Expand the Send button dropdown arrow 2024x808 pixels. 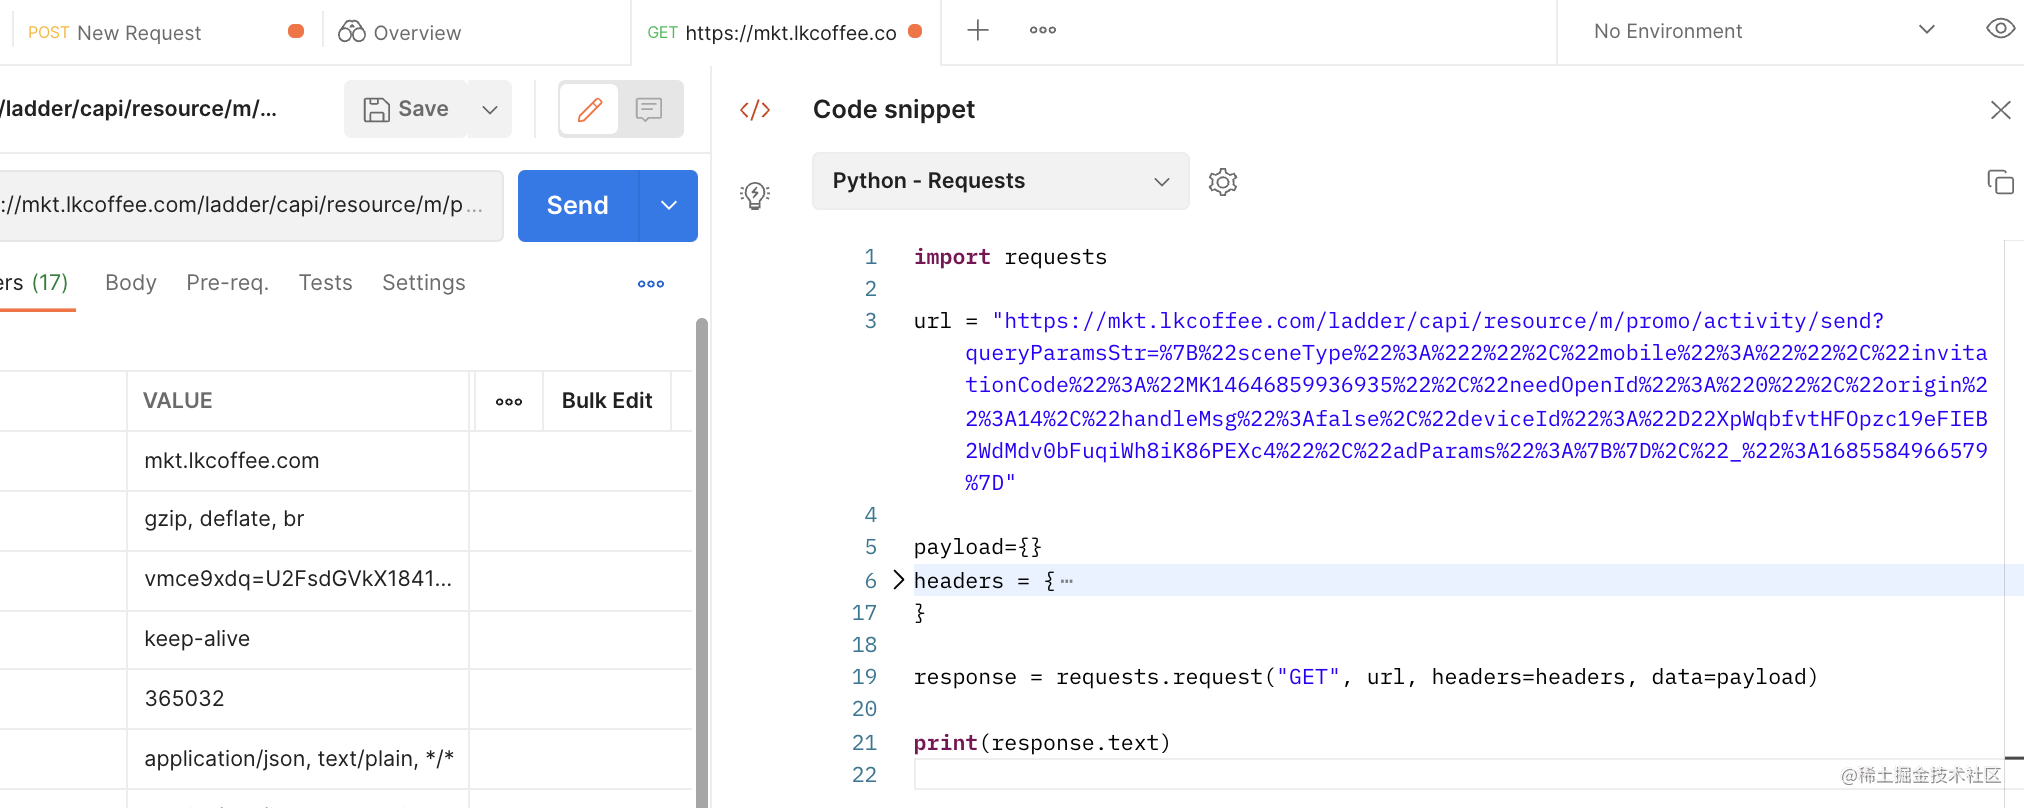669,206
